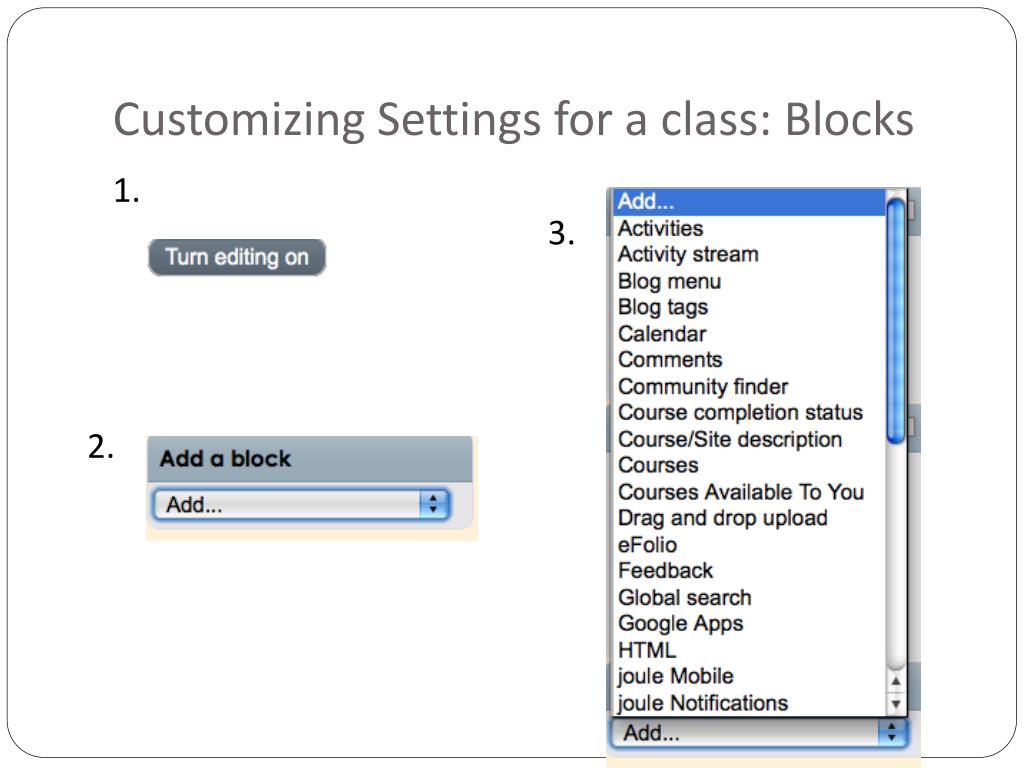Select Google Apps from list
The image size is (1024, 768).
680,623
